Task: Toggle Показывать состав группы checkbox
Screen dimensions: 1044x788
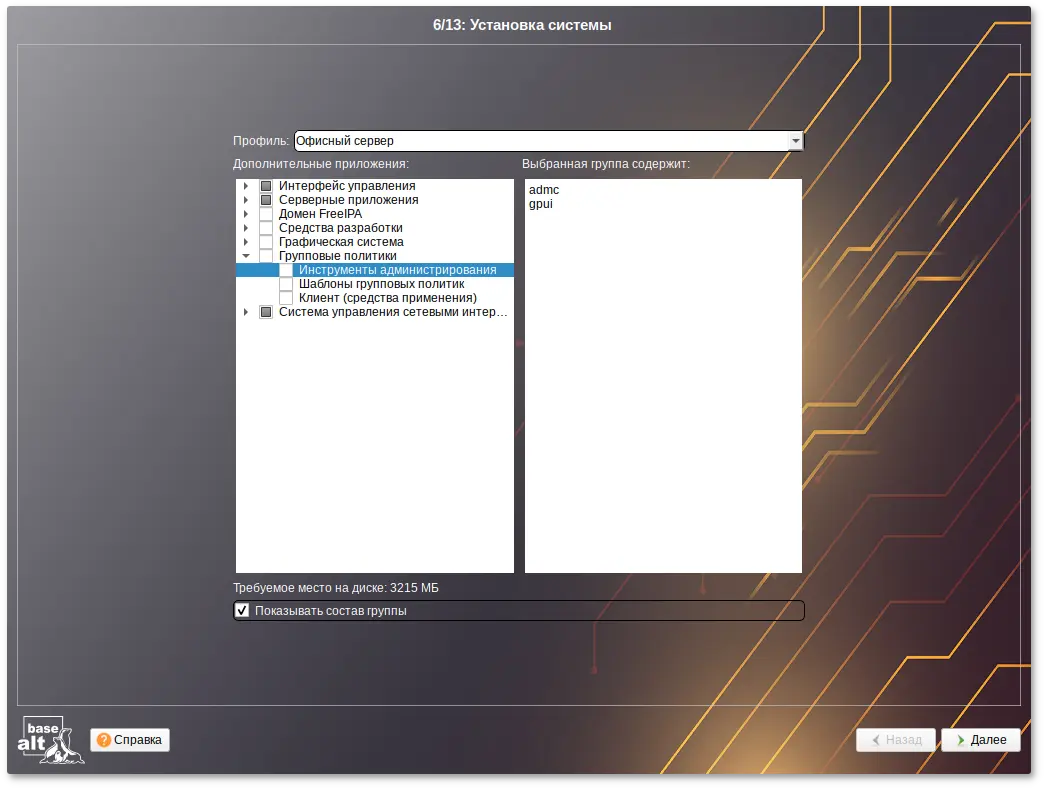Action: pyautogui.click(x=242, y=610)
